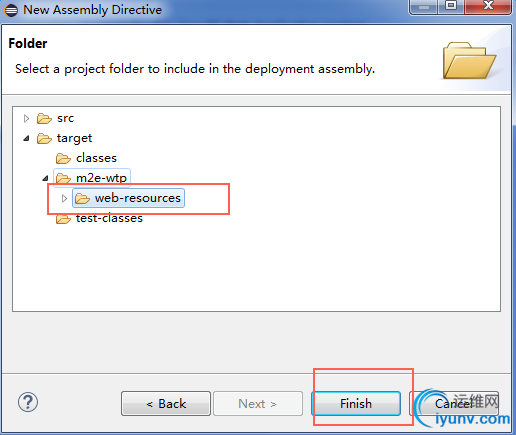This screenshot has width=516, height=435.
Task: Select the test-classes tree item label
Action: tap(109, 218)
